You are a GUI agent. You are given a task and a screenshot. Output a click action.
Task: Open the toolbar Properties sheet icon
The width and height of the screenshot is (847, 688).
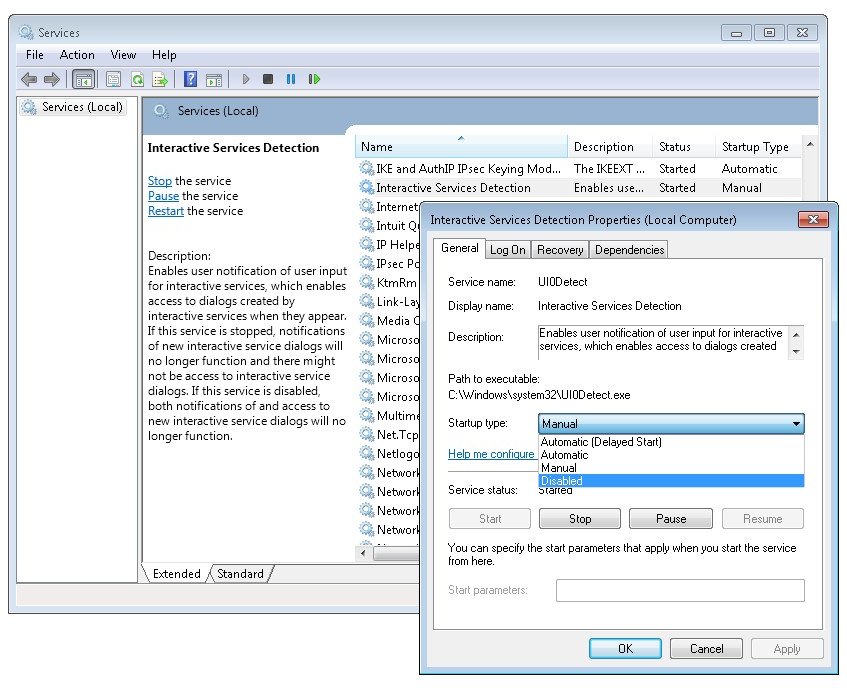(113, 79)
